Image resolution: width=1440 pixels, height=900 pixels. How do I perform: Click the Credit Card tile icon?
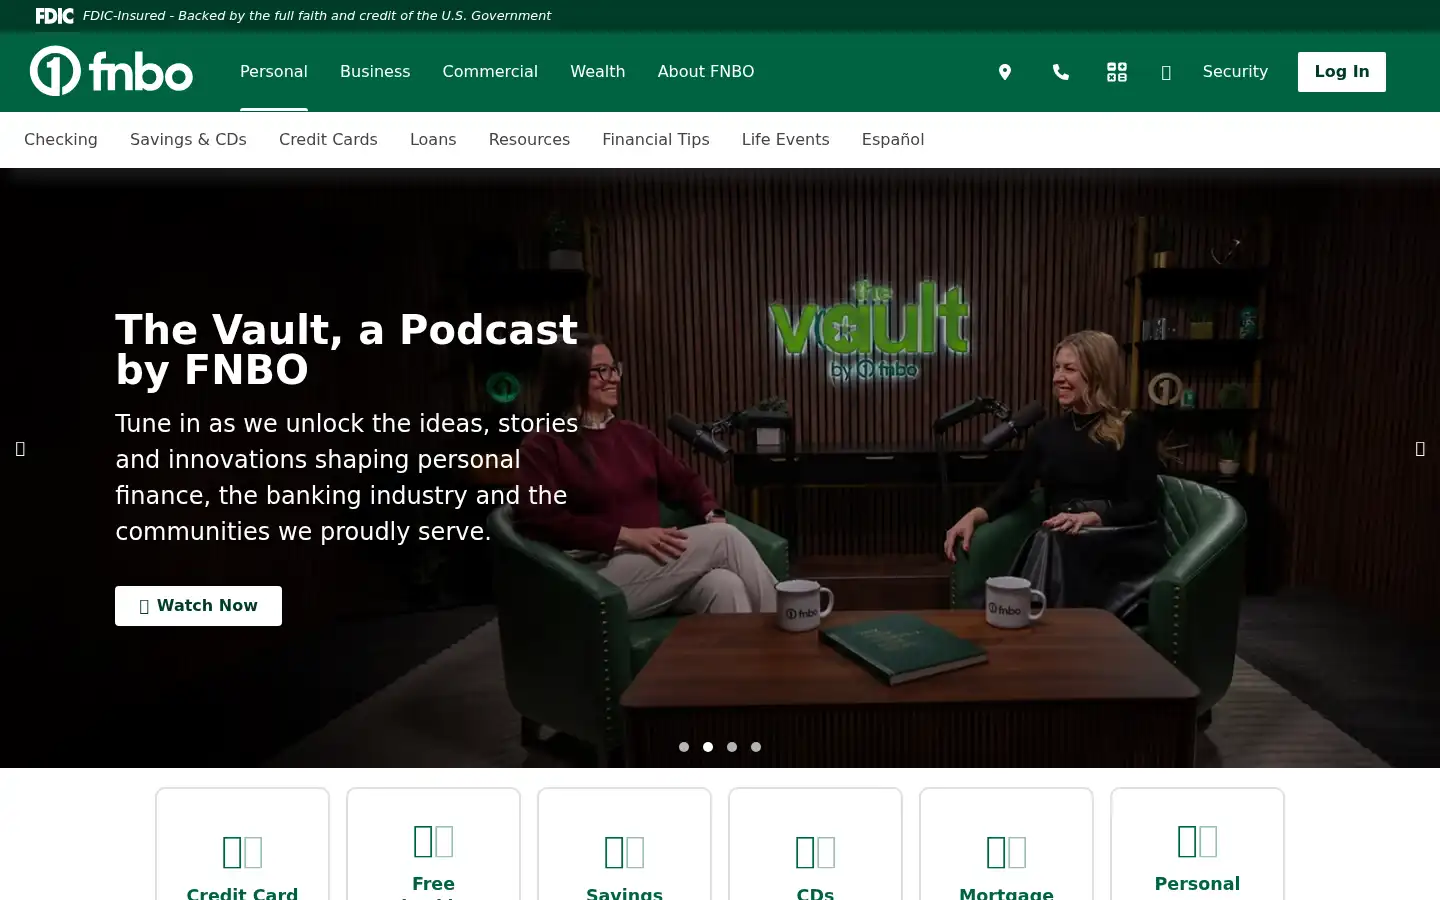tap(242, 852)
